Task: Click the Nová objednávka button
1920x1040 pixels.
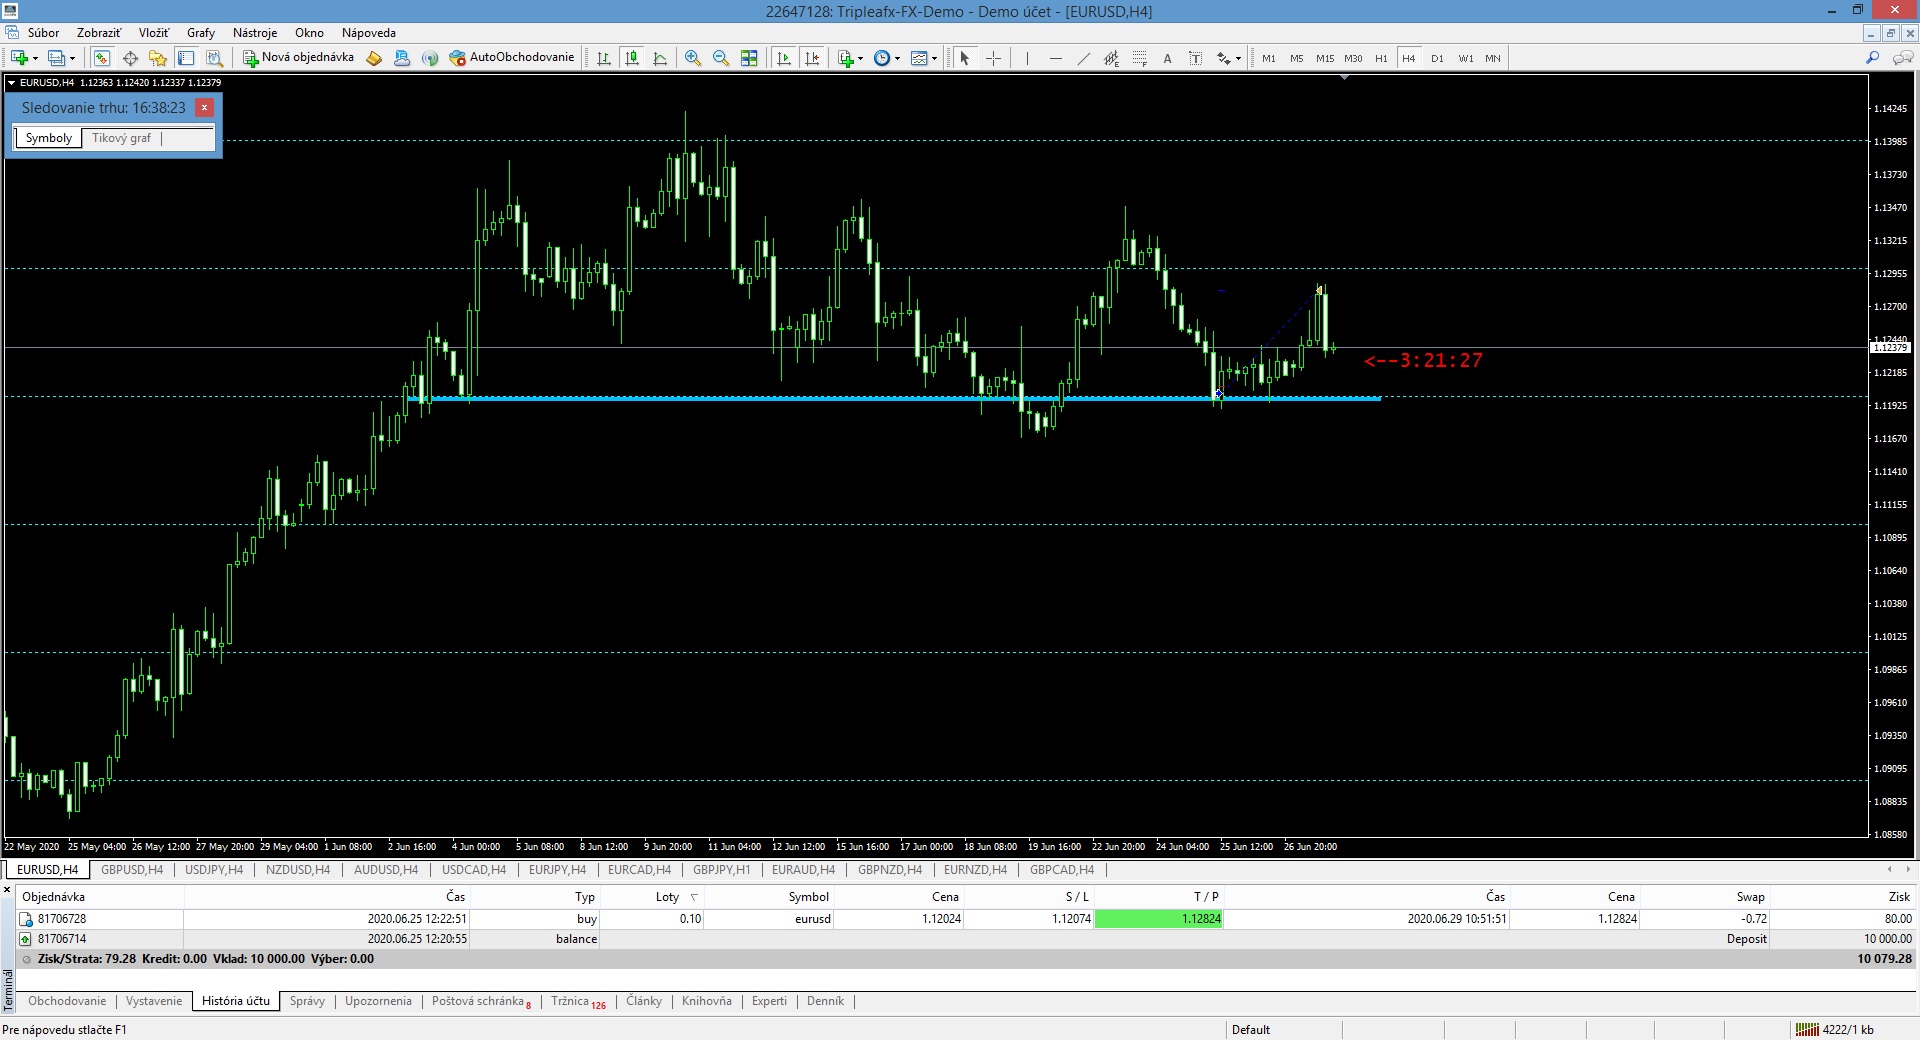Action: click(299, 58)
